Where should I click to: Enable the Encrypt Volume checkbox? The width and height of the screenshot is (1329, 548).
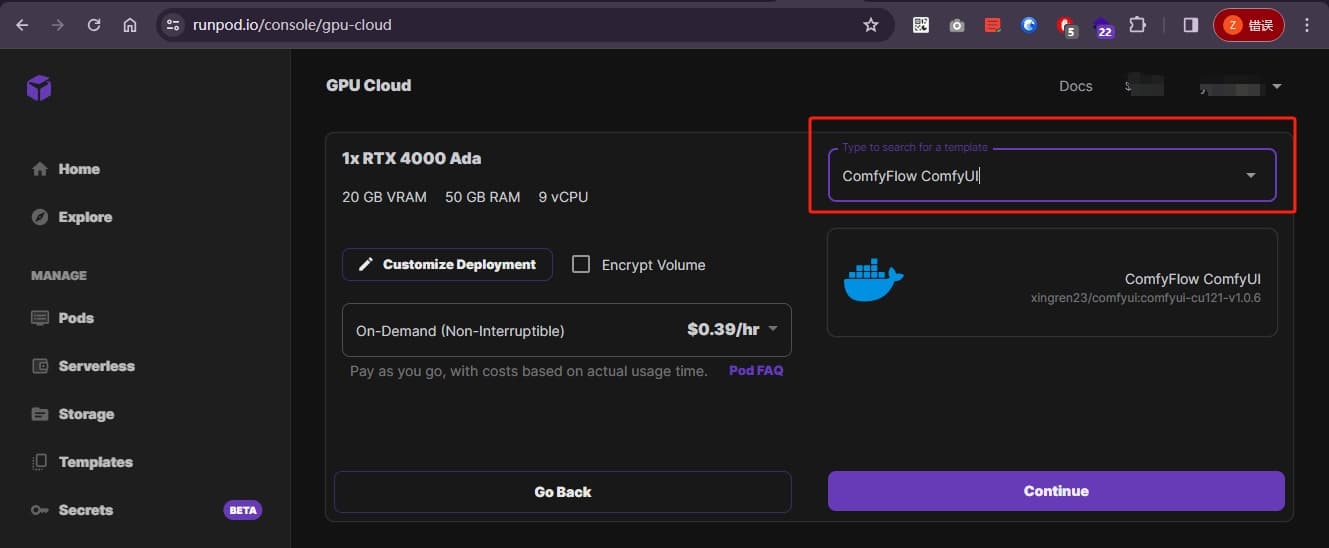pyautogui.click(x=580, y=265)
